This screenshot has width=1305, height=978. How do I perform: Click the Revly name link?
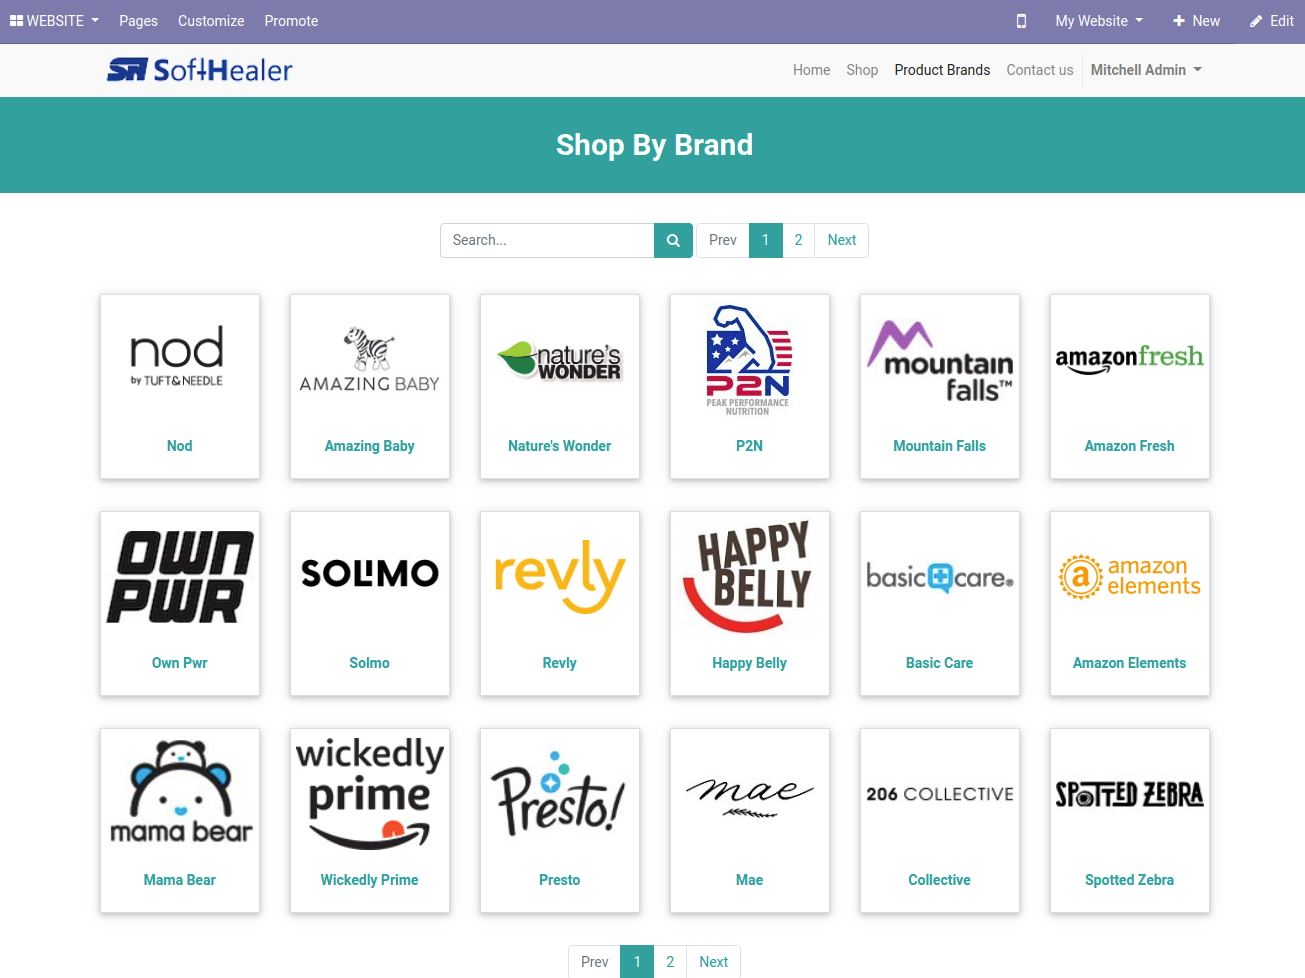(x=560, y=663)
